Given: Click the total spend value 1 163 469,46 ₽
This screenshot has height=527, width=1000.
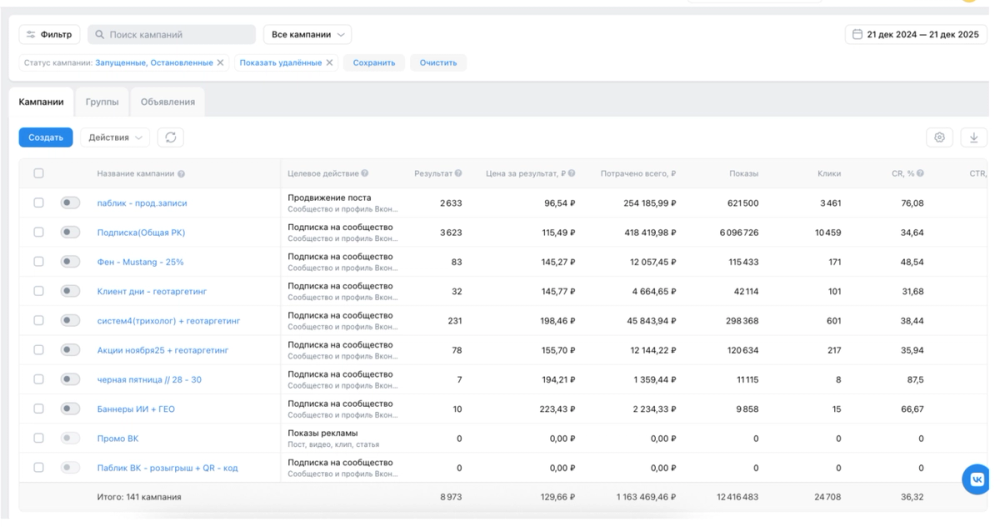Looking at the screenshot, I should (x=646, y=496).
